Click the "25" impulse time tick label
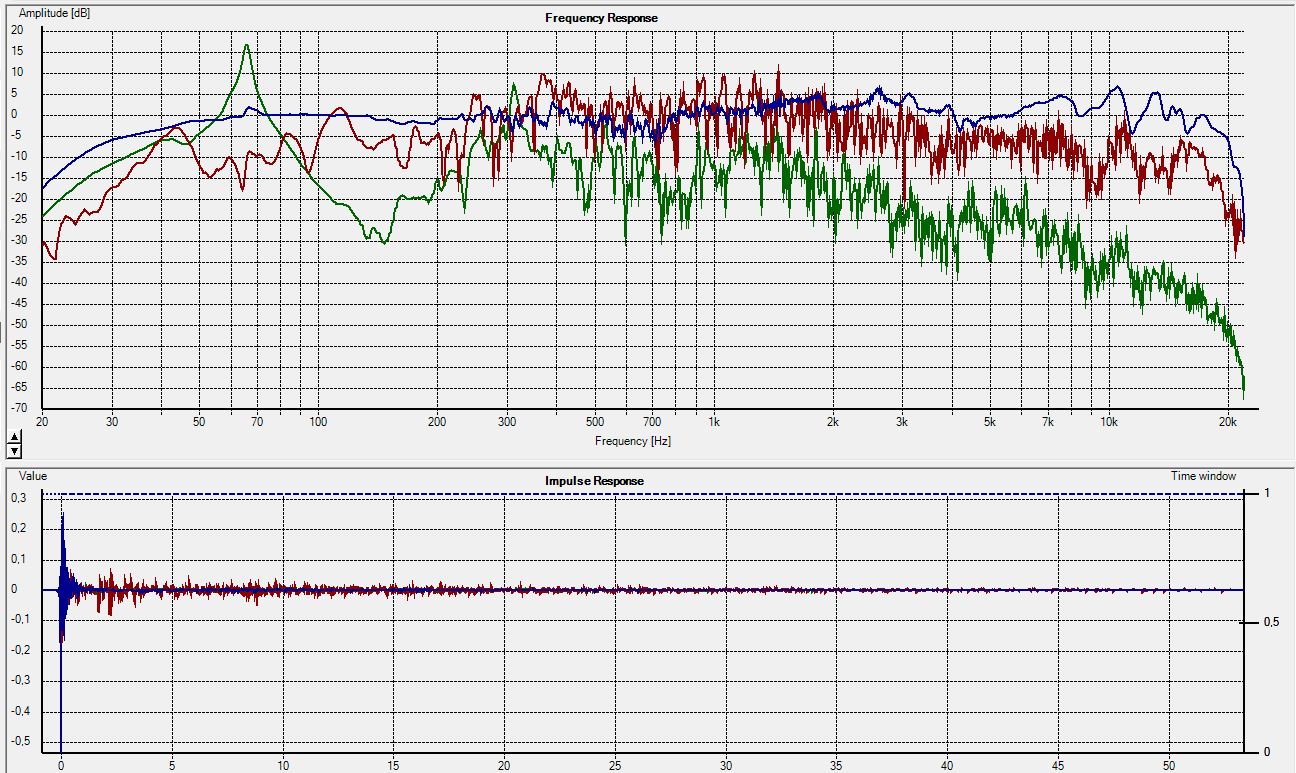 click(616, 767)
